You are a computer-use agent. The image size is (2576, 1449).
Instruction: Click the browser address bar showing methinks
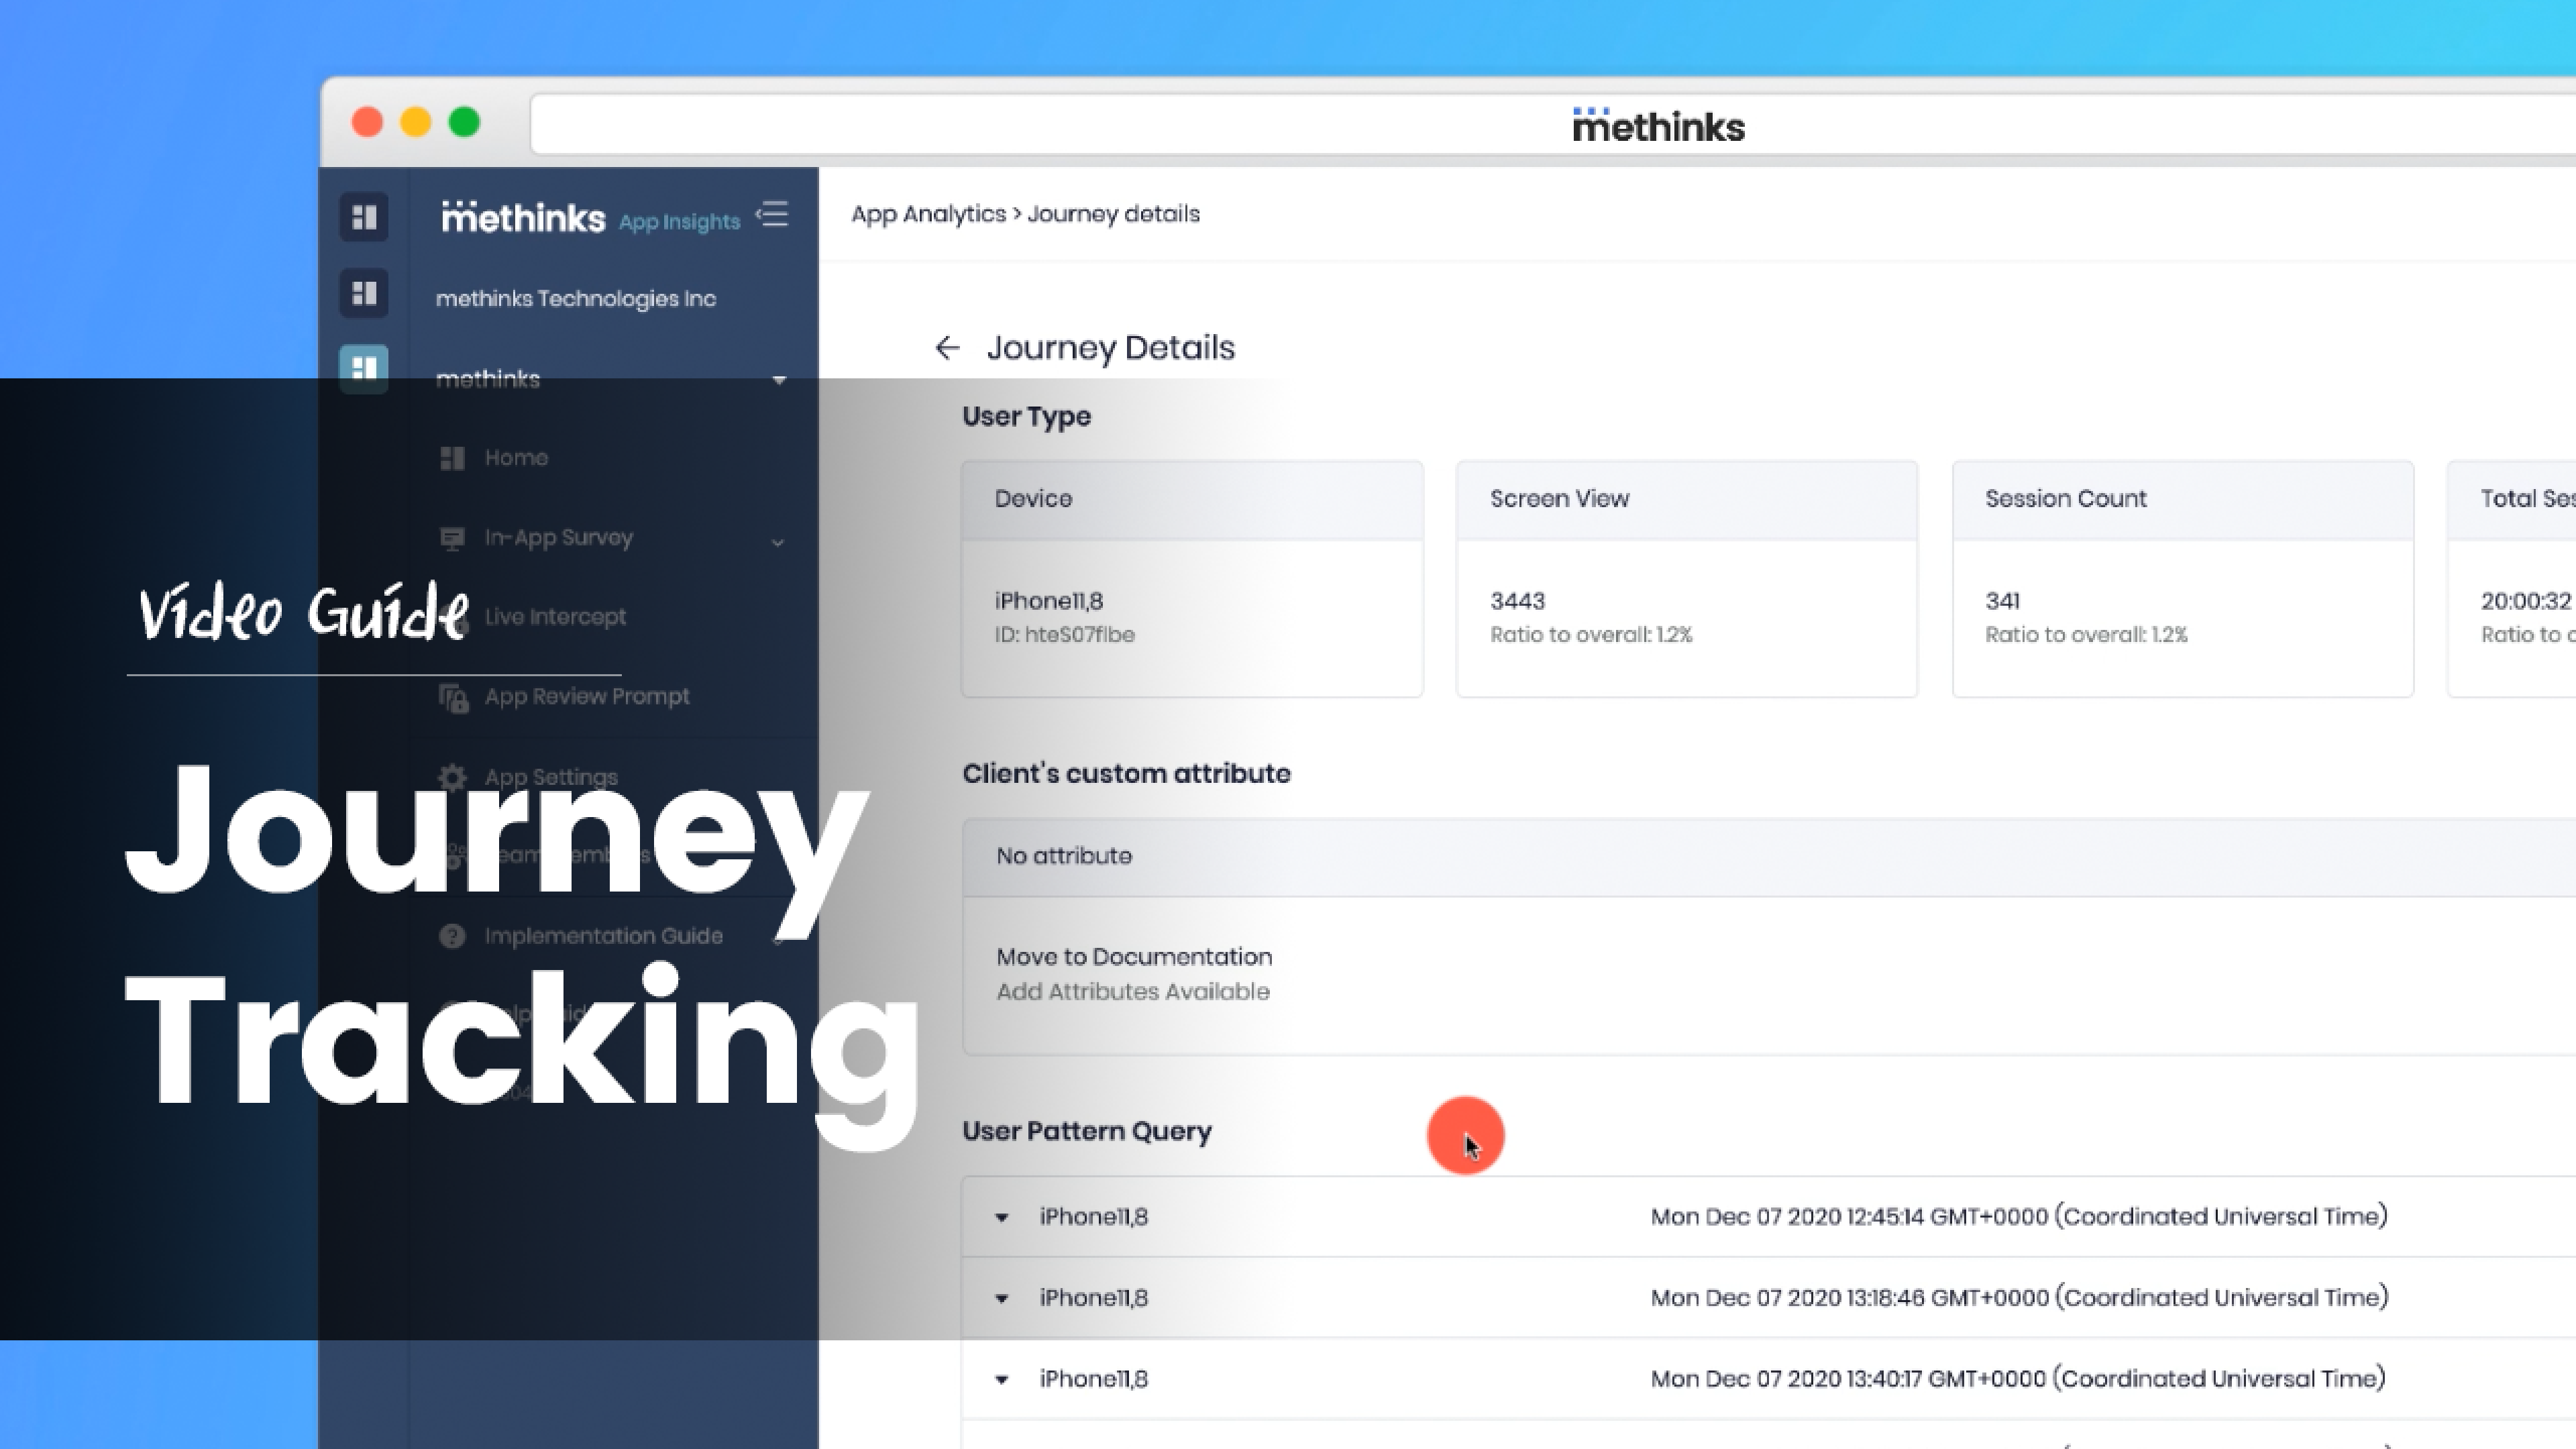point(1552,125)
